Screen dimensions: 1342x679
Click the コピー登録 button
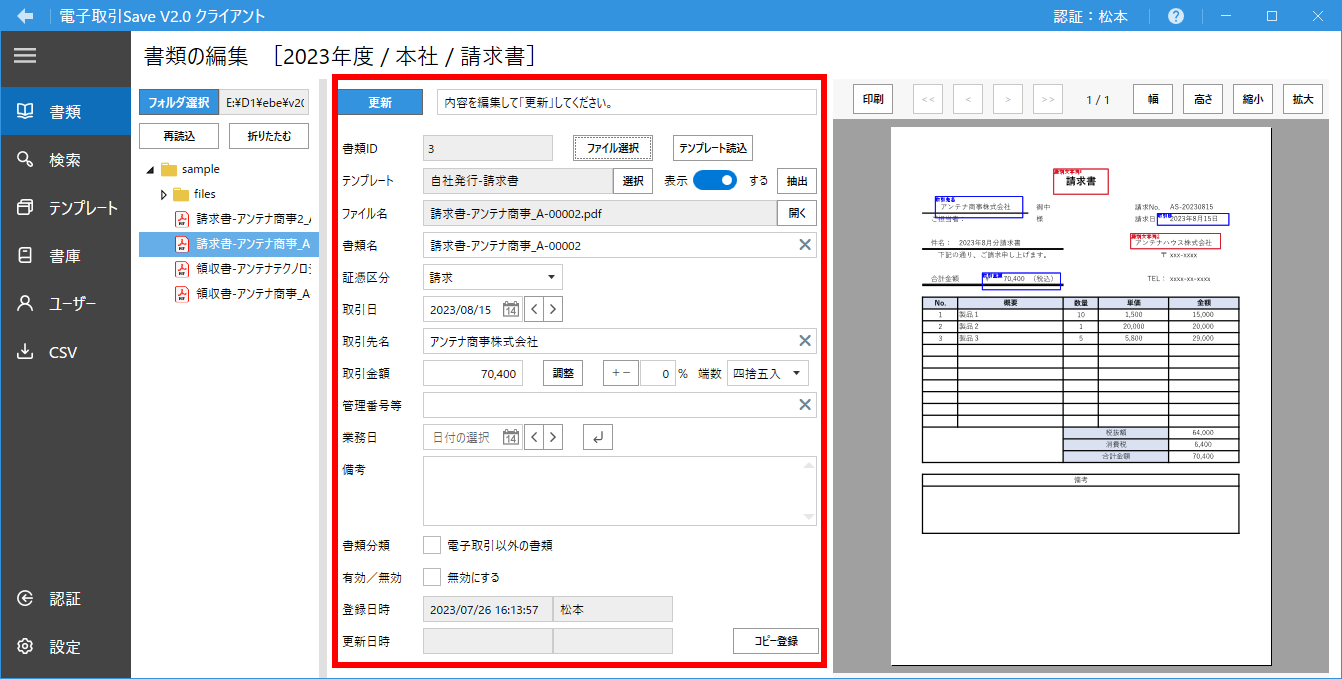[x=775, y=641]
